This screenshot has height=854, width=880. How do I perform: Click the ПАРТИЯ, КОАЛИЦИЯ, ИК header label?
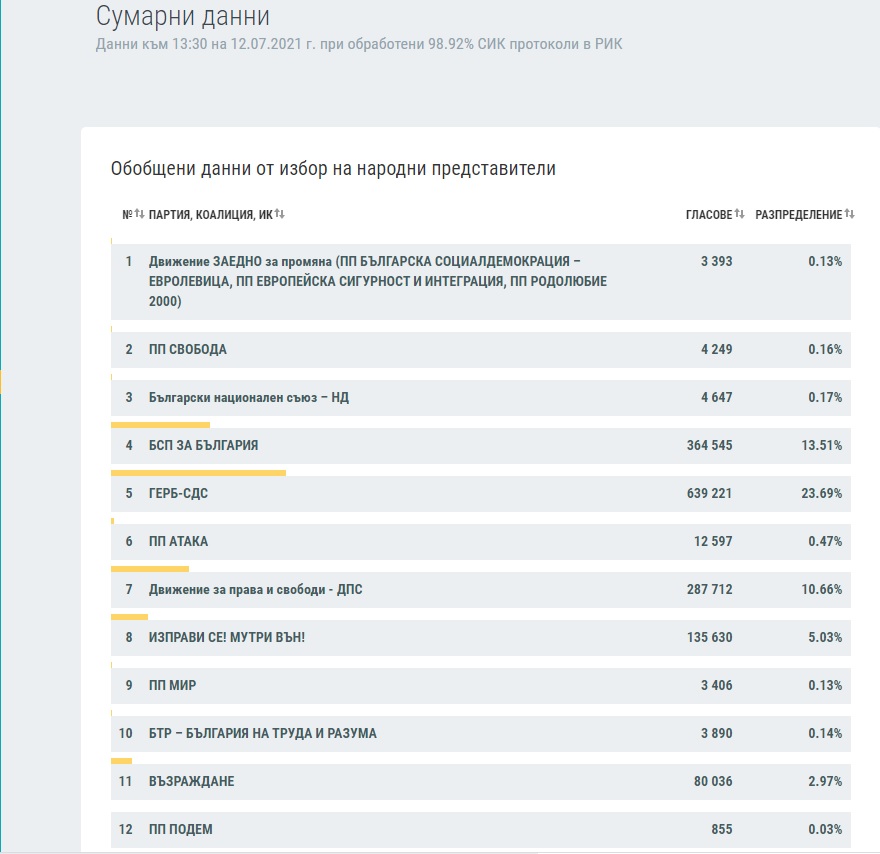[210, 215]
